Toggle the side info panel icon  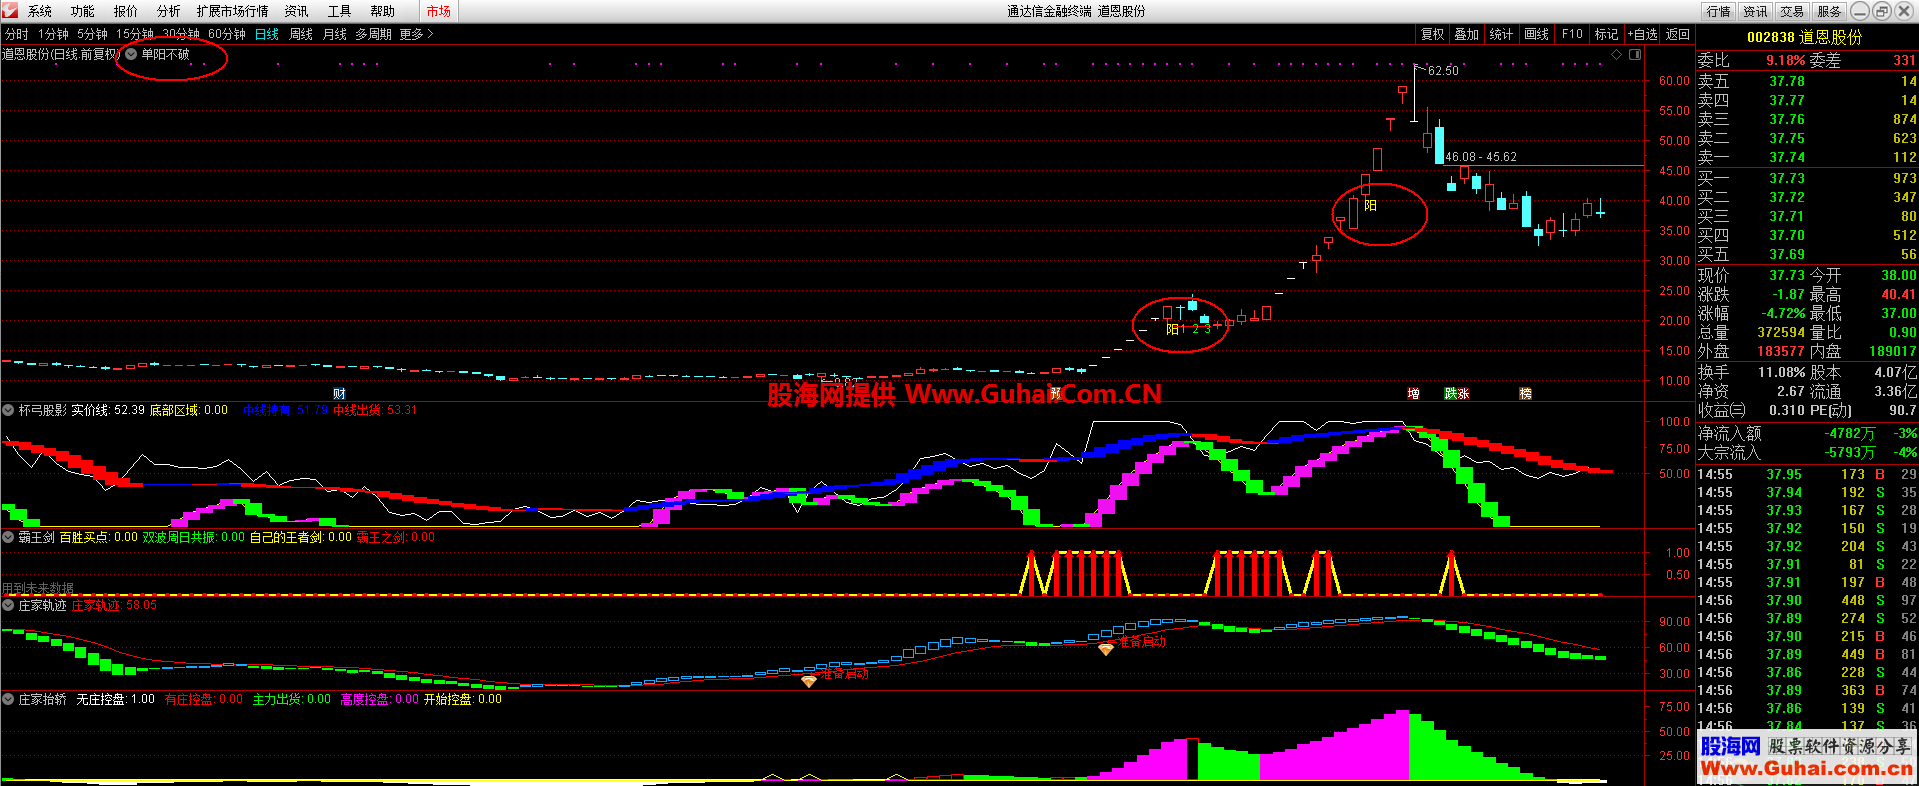click(1635, 55)
